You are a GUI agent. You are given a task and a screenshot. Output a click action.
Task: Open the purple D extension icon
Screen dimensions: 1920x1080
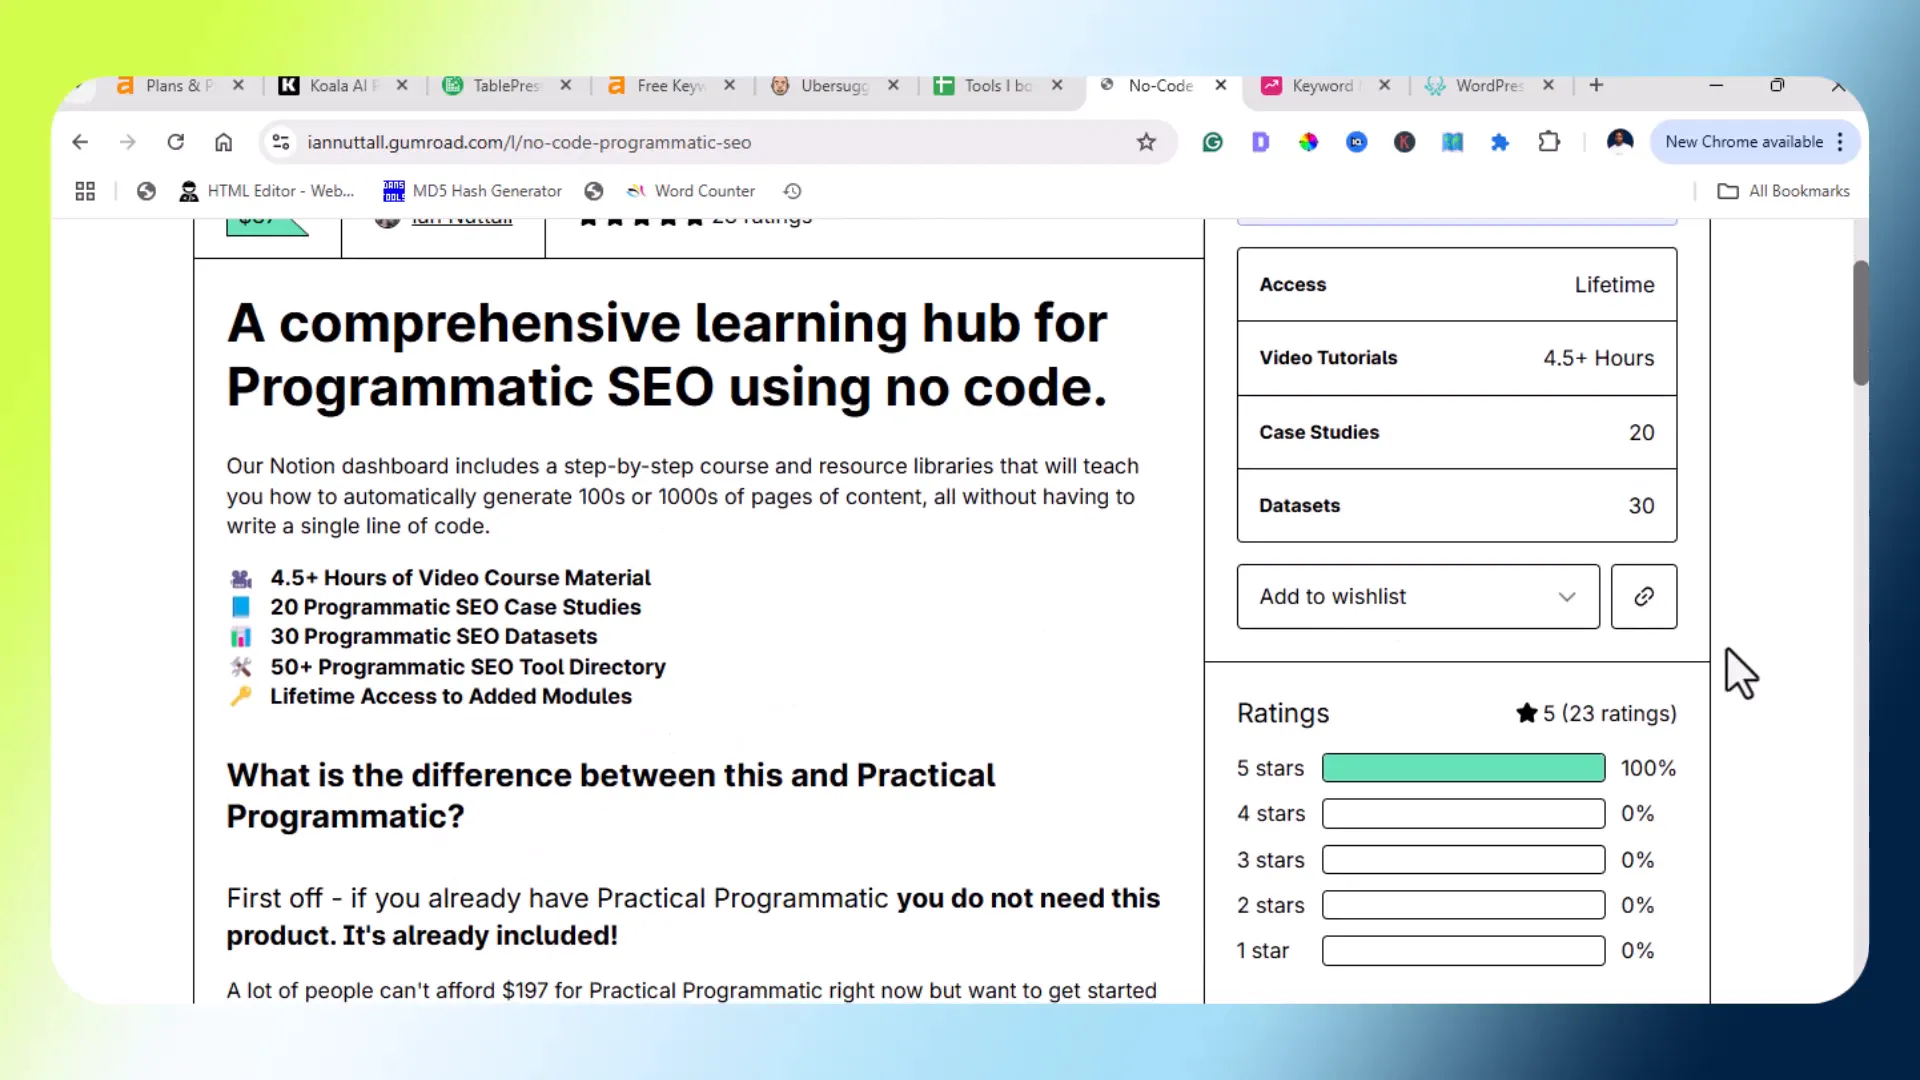(1260, 142)
